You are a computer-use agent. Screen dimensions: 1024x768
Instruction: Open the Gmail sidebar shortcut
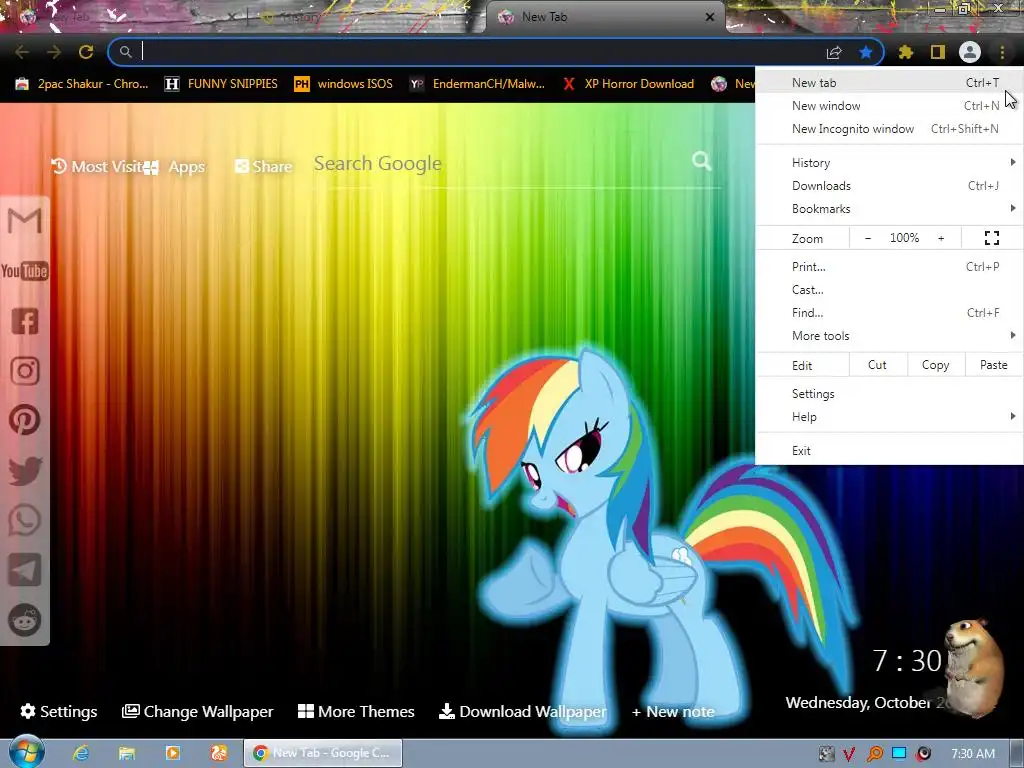[x=25, y=221]
